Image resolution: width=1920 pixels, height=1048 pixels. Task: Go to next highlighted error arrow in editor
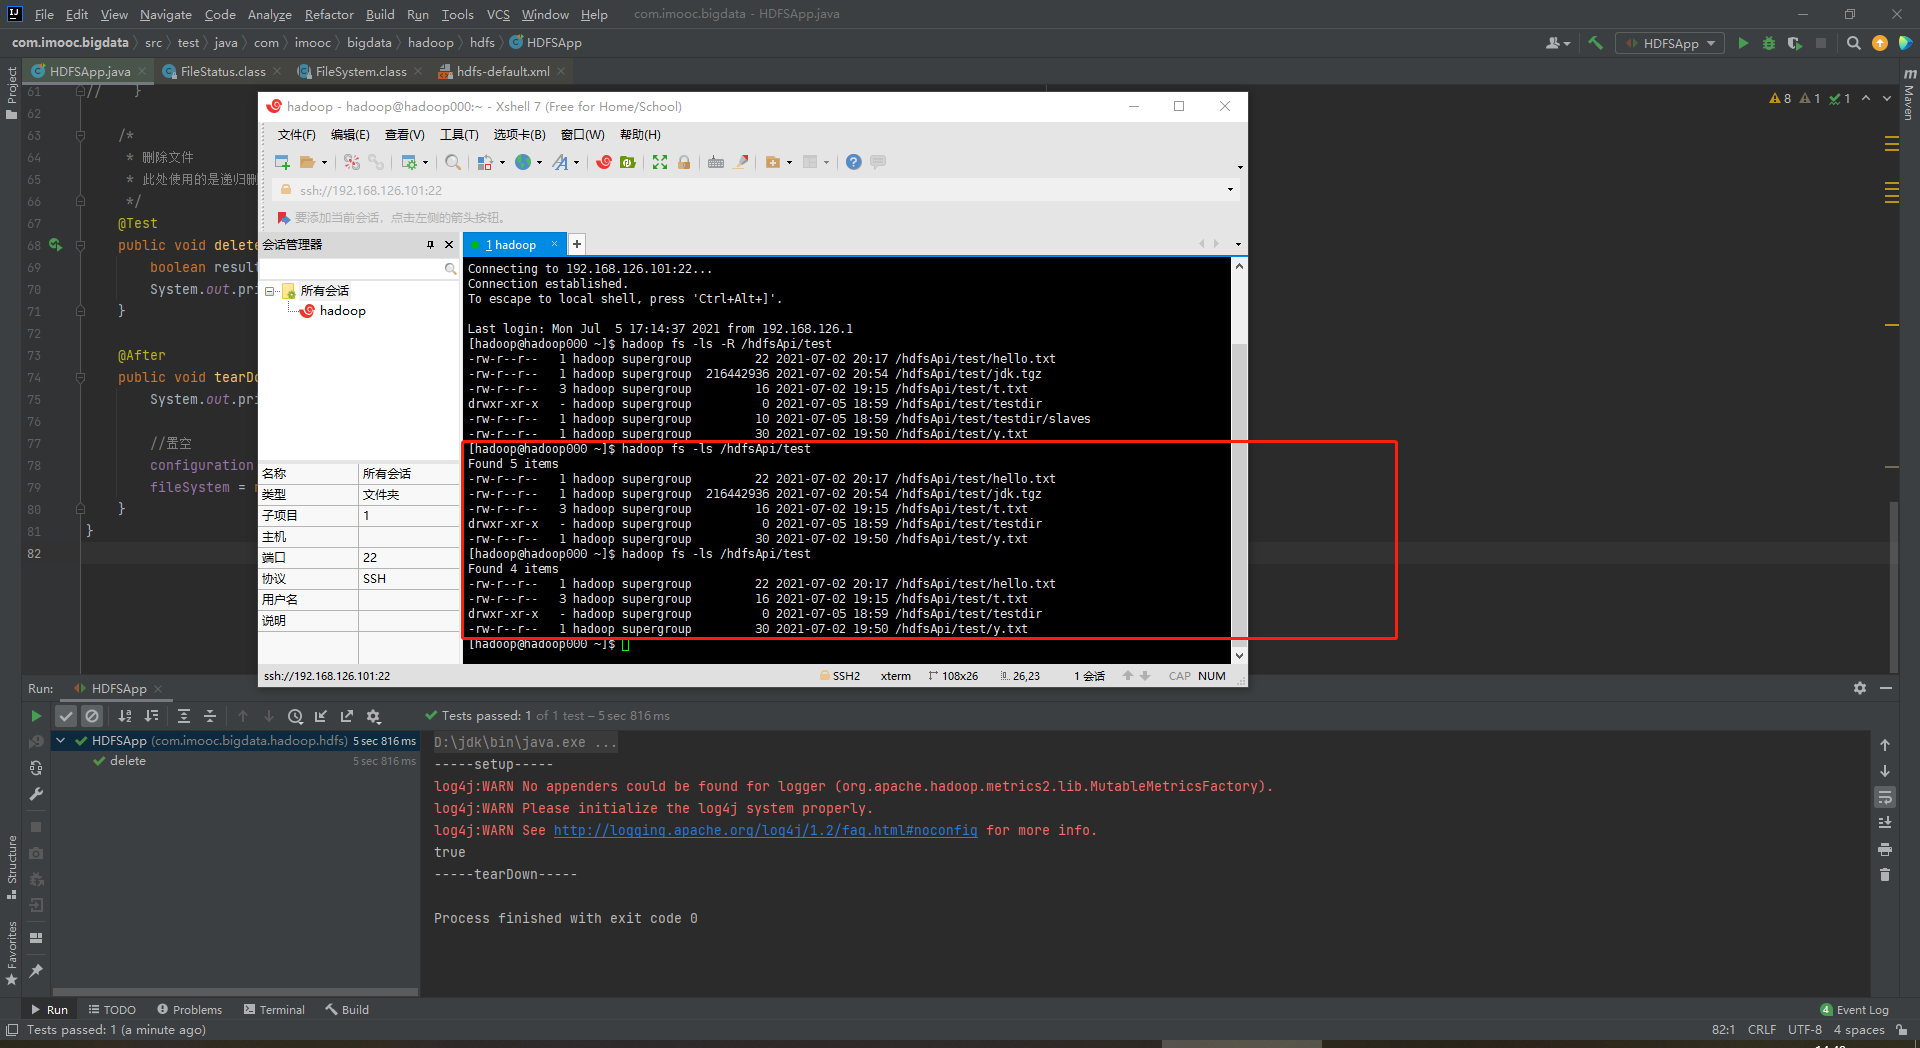[1887, 98]
